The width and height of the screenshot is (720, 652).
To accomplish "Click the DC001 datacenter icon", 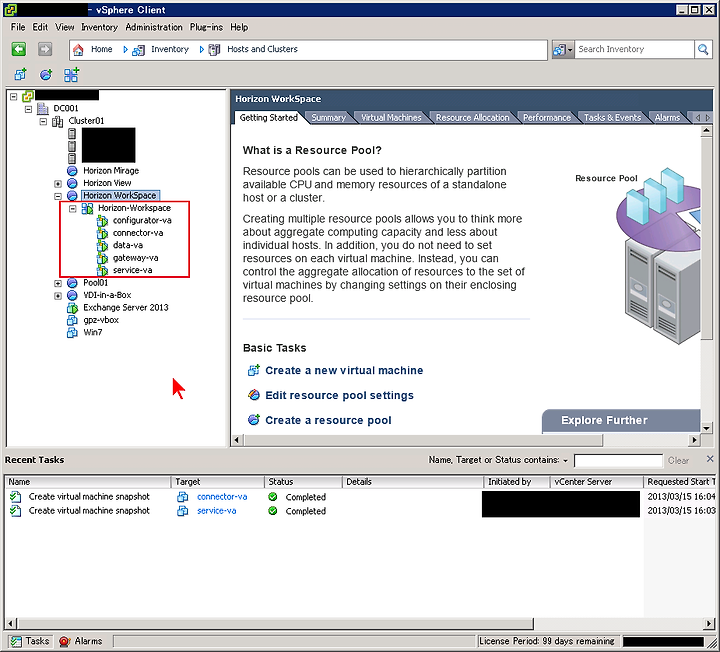I will click(43, 108).
